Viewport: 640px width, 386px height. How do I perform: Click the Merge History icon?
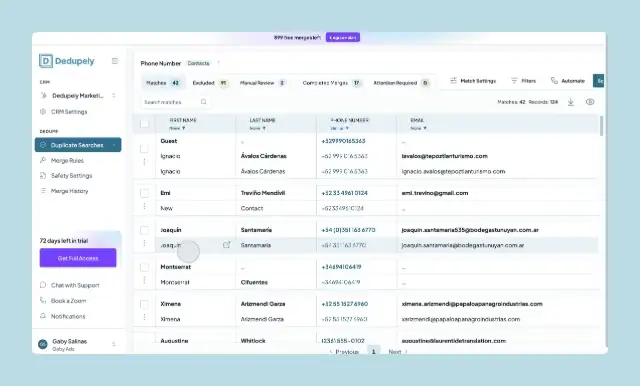43,191
